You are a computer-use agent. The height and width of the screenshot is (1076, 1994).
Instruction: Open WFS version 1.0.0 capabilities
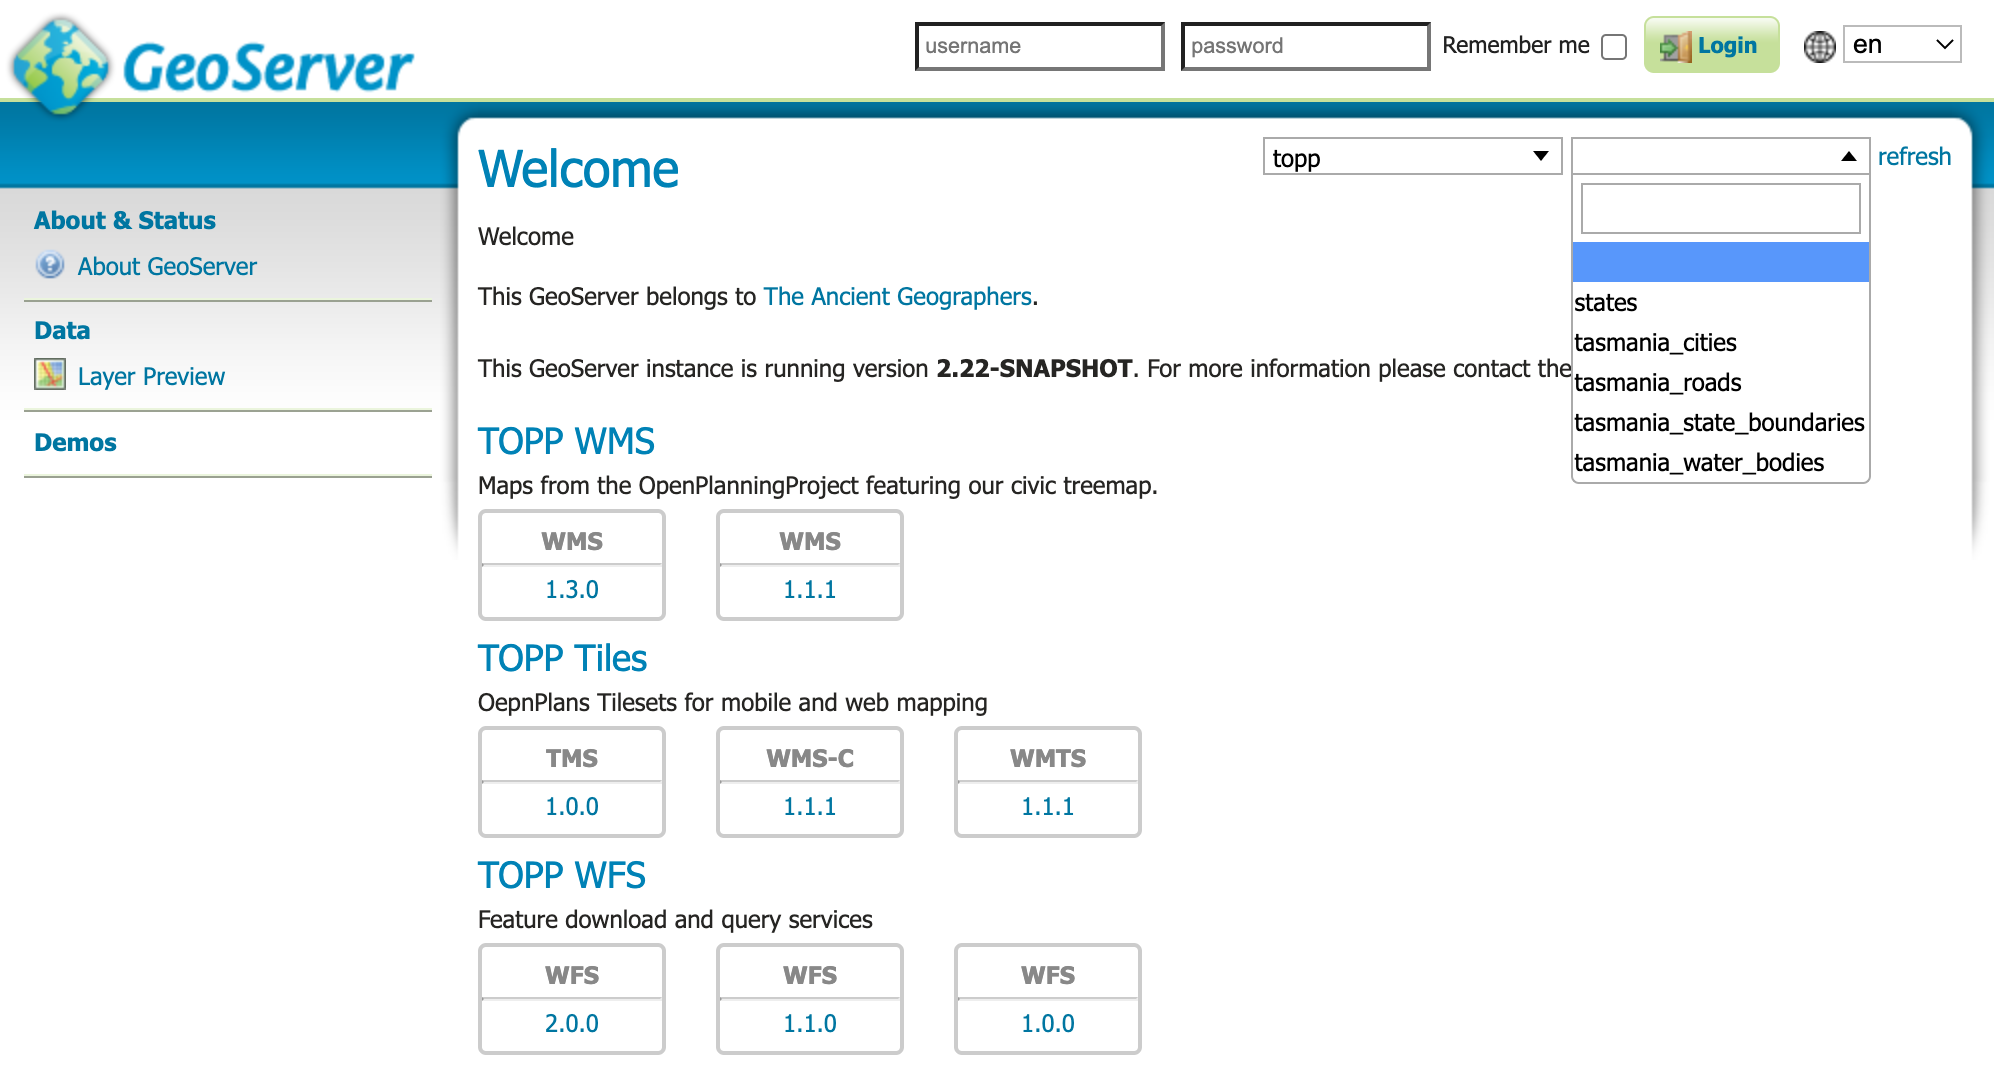(x=1048, y=1023)
